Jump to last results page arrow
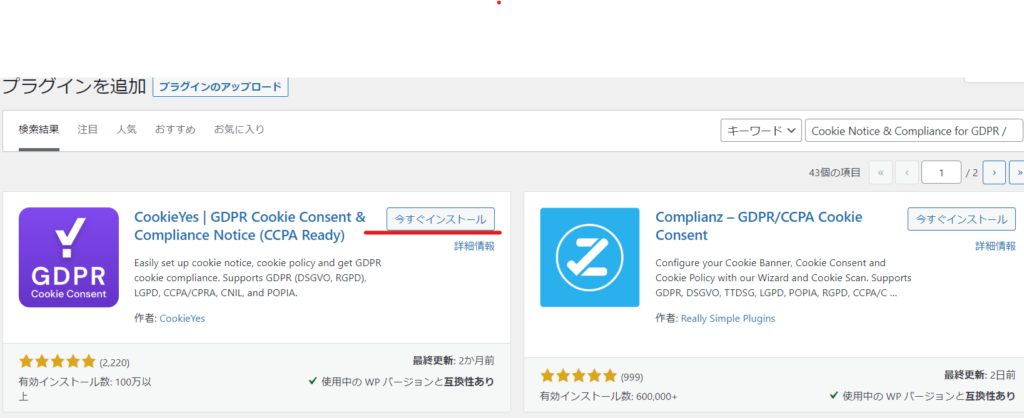This screenshot has width=1024, height=418. [x=1018, y=172]
